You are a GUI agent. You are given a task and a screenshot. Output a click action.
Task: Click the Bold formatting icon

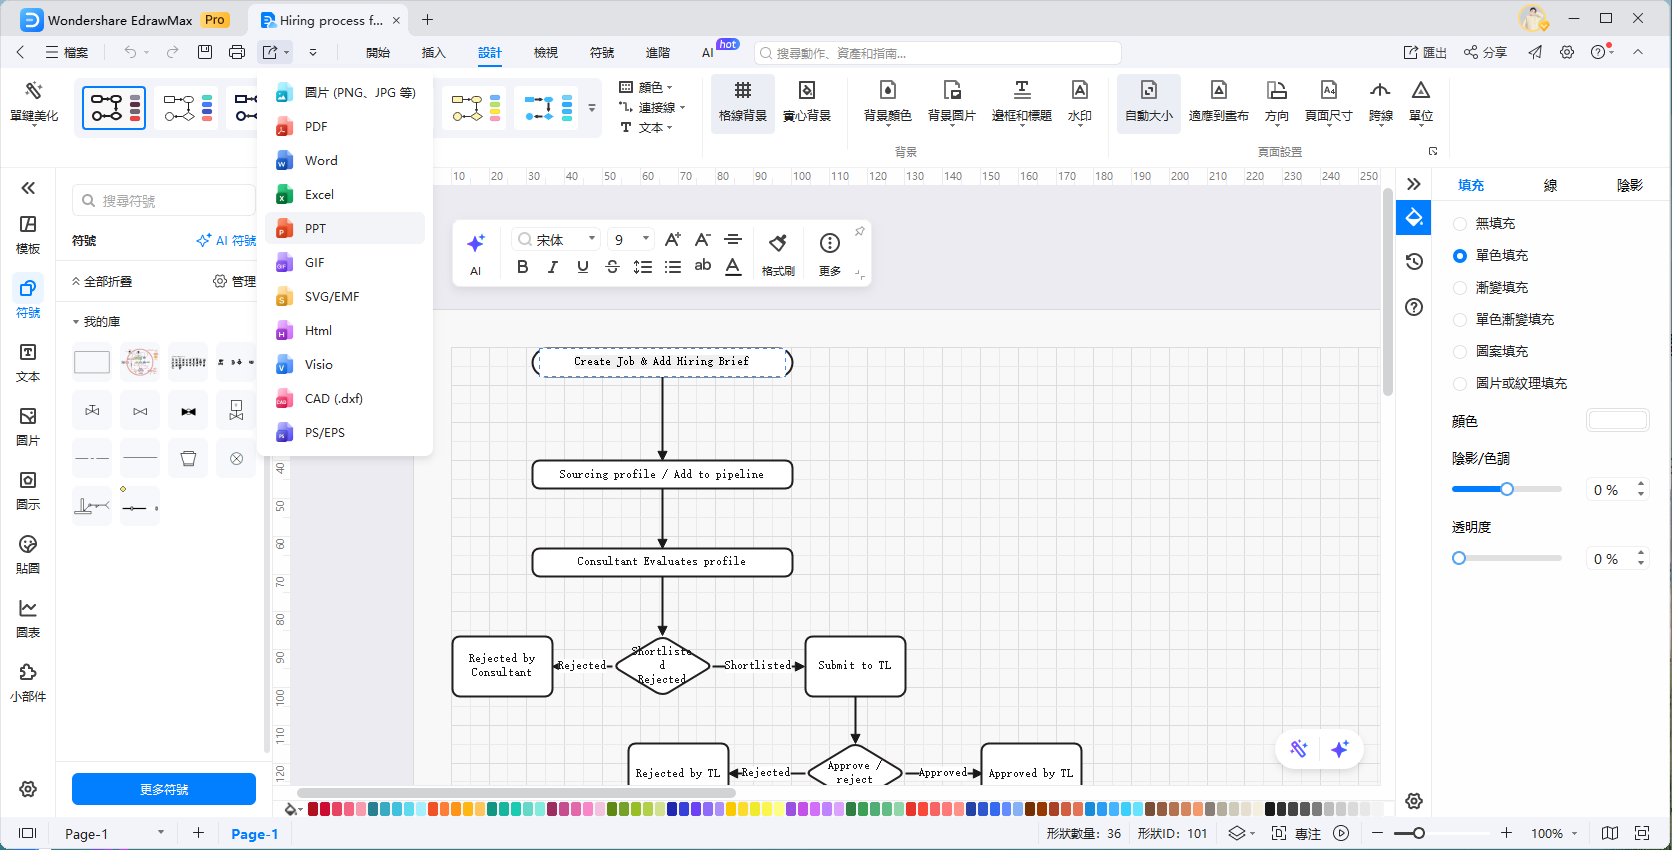coord(522,267)
